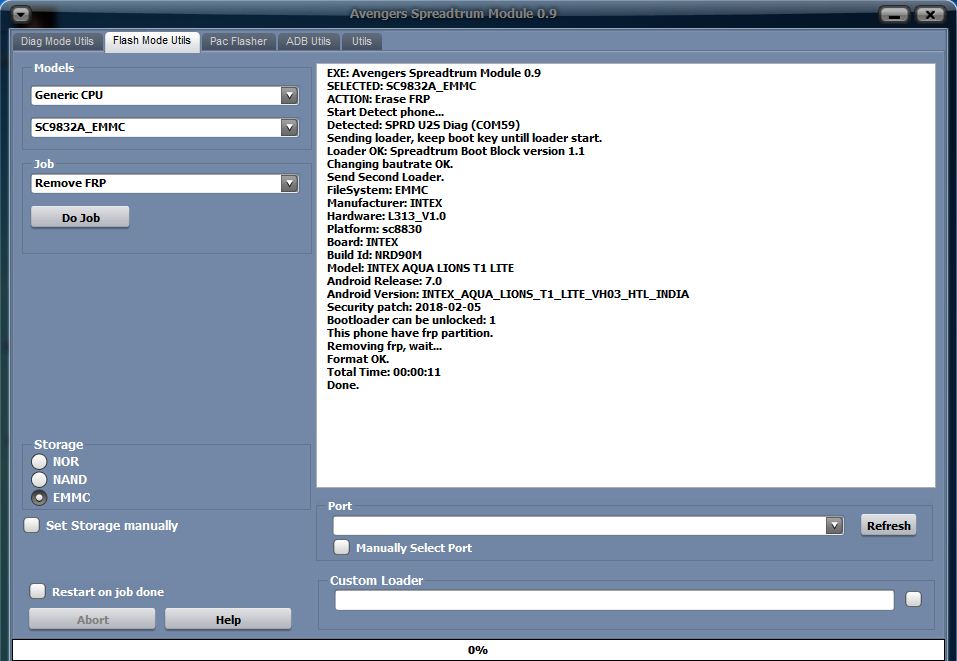Open the Pac Flasher tab
957x661 pixels.
tap(238, 42)
